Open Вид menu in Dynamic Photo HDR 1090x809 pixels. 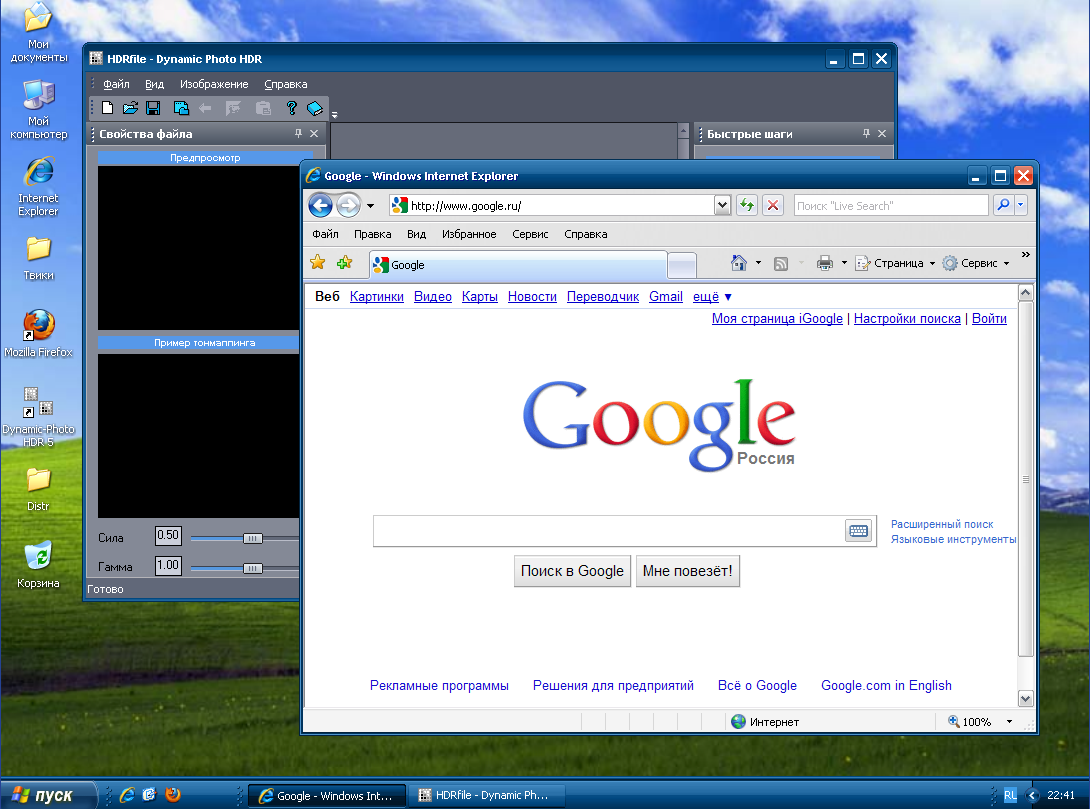click(154, 84)
